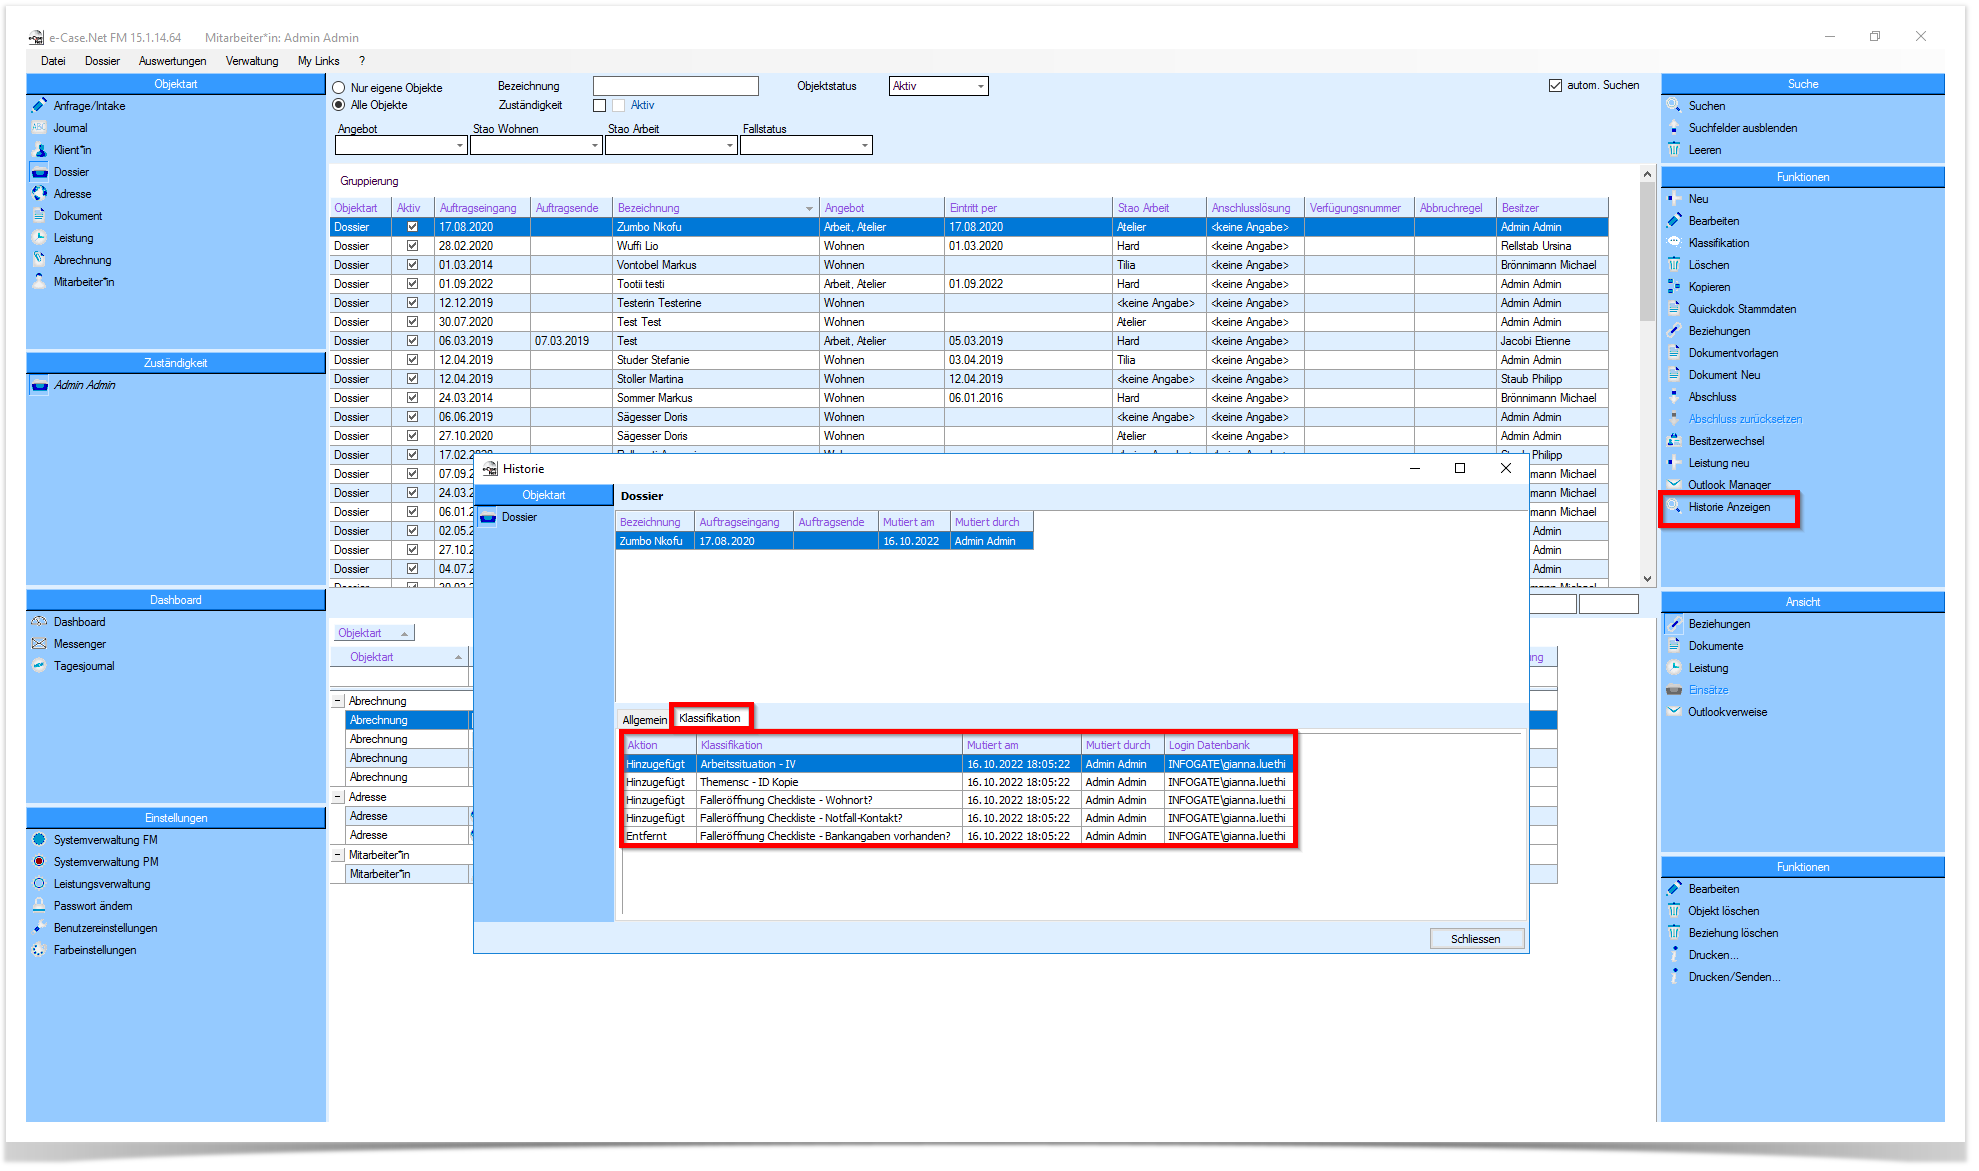Open Farbeinstellungen icon

(39, 949)
